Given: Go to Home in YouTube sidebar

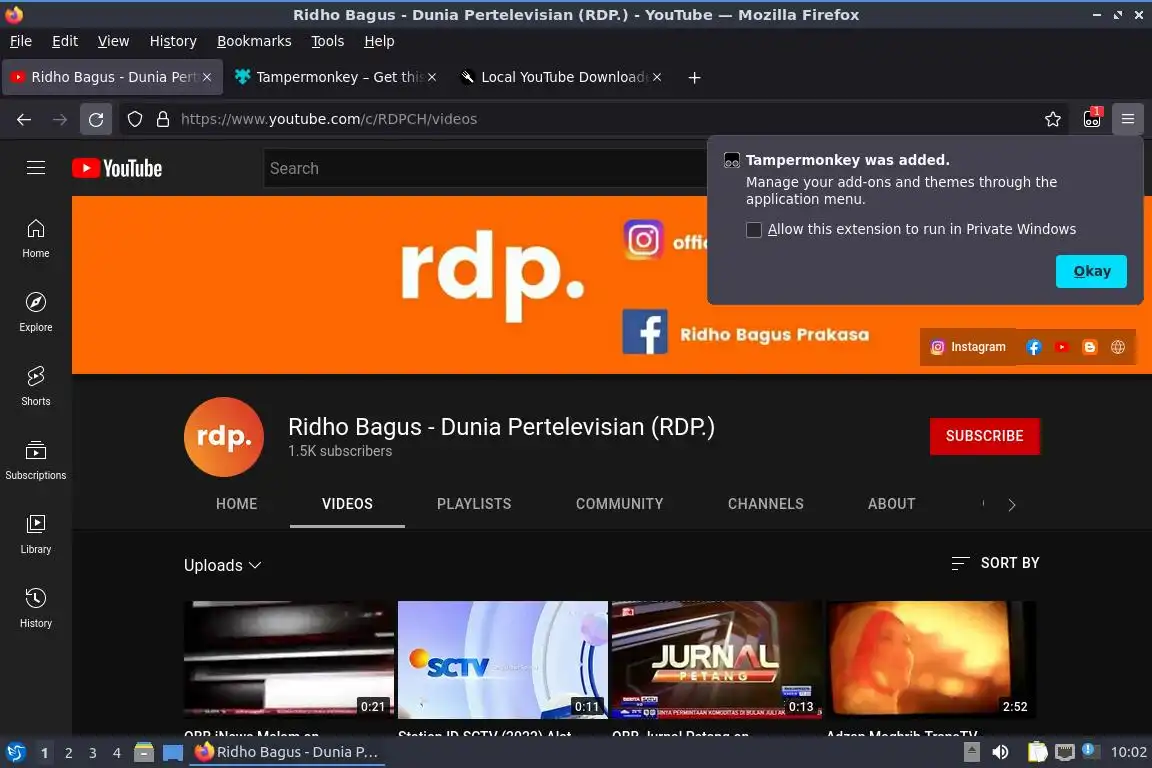Looking at the screenshot, I should click(35, 239).
